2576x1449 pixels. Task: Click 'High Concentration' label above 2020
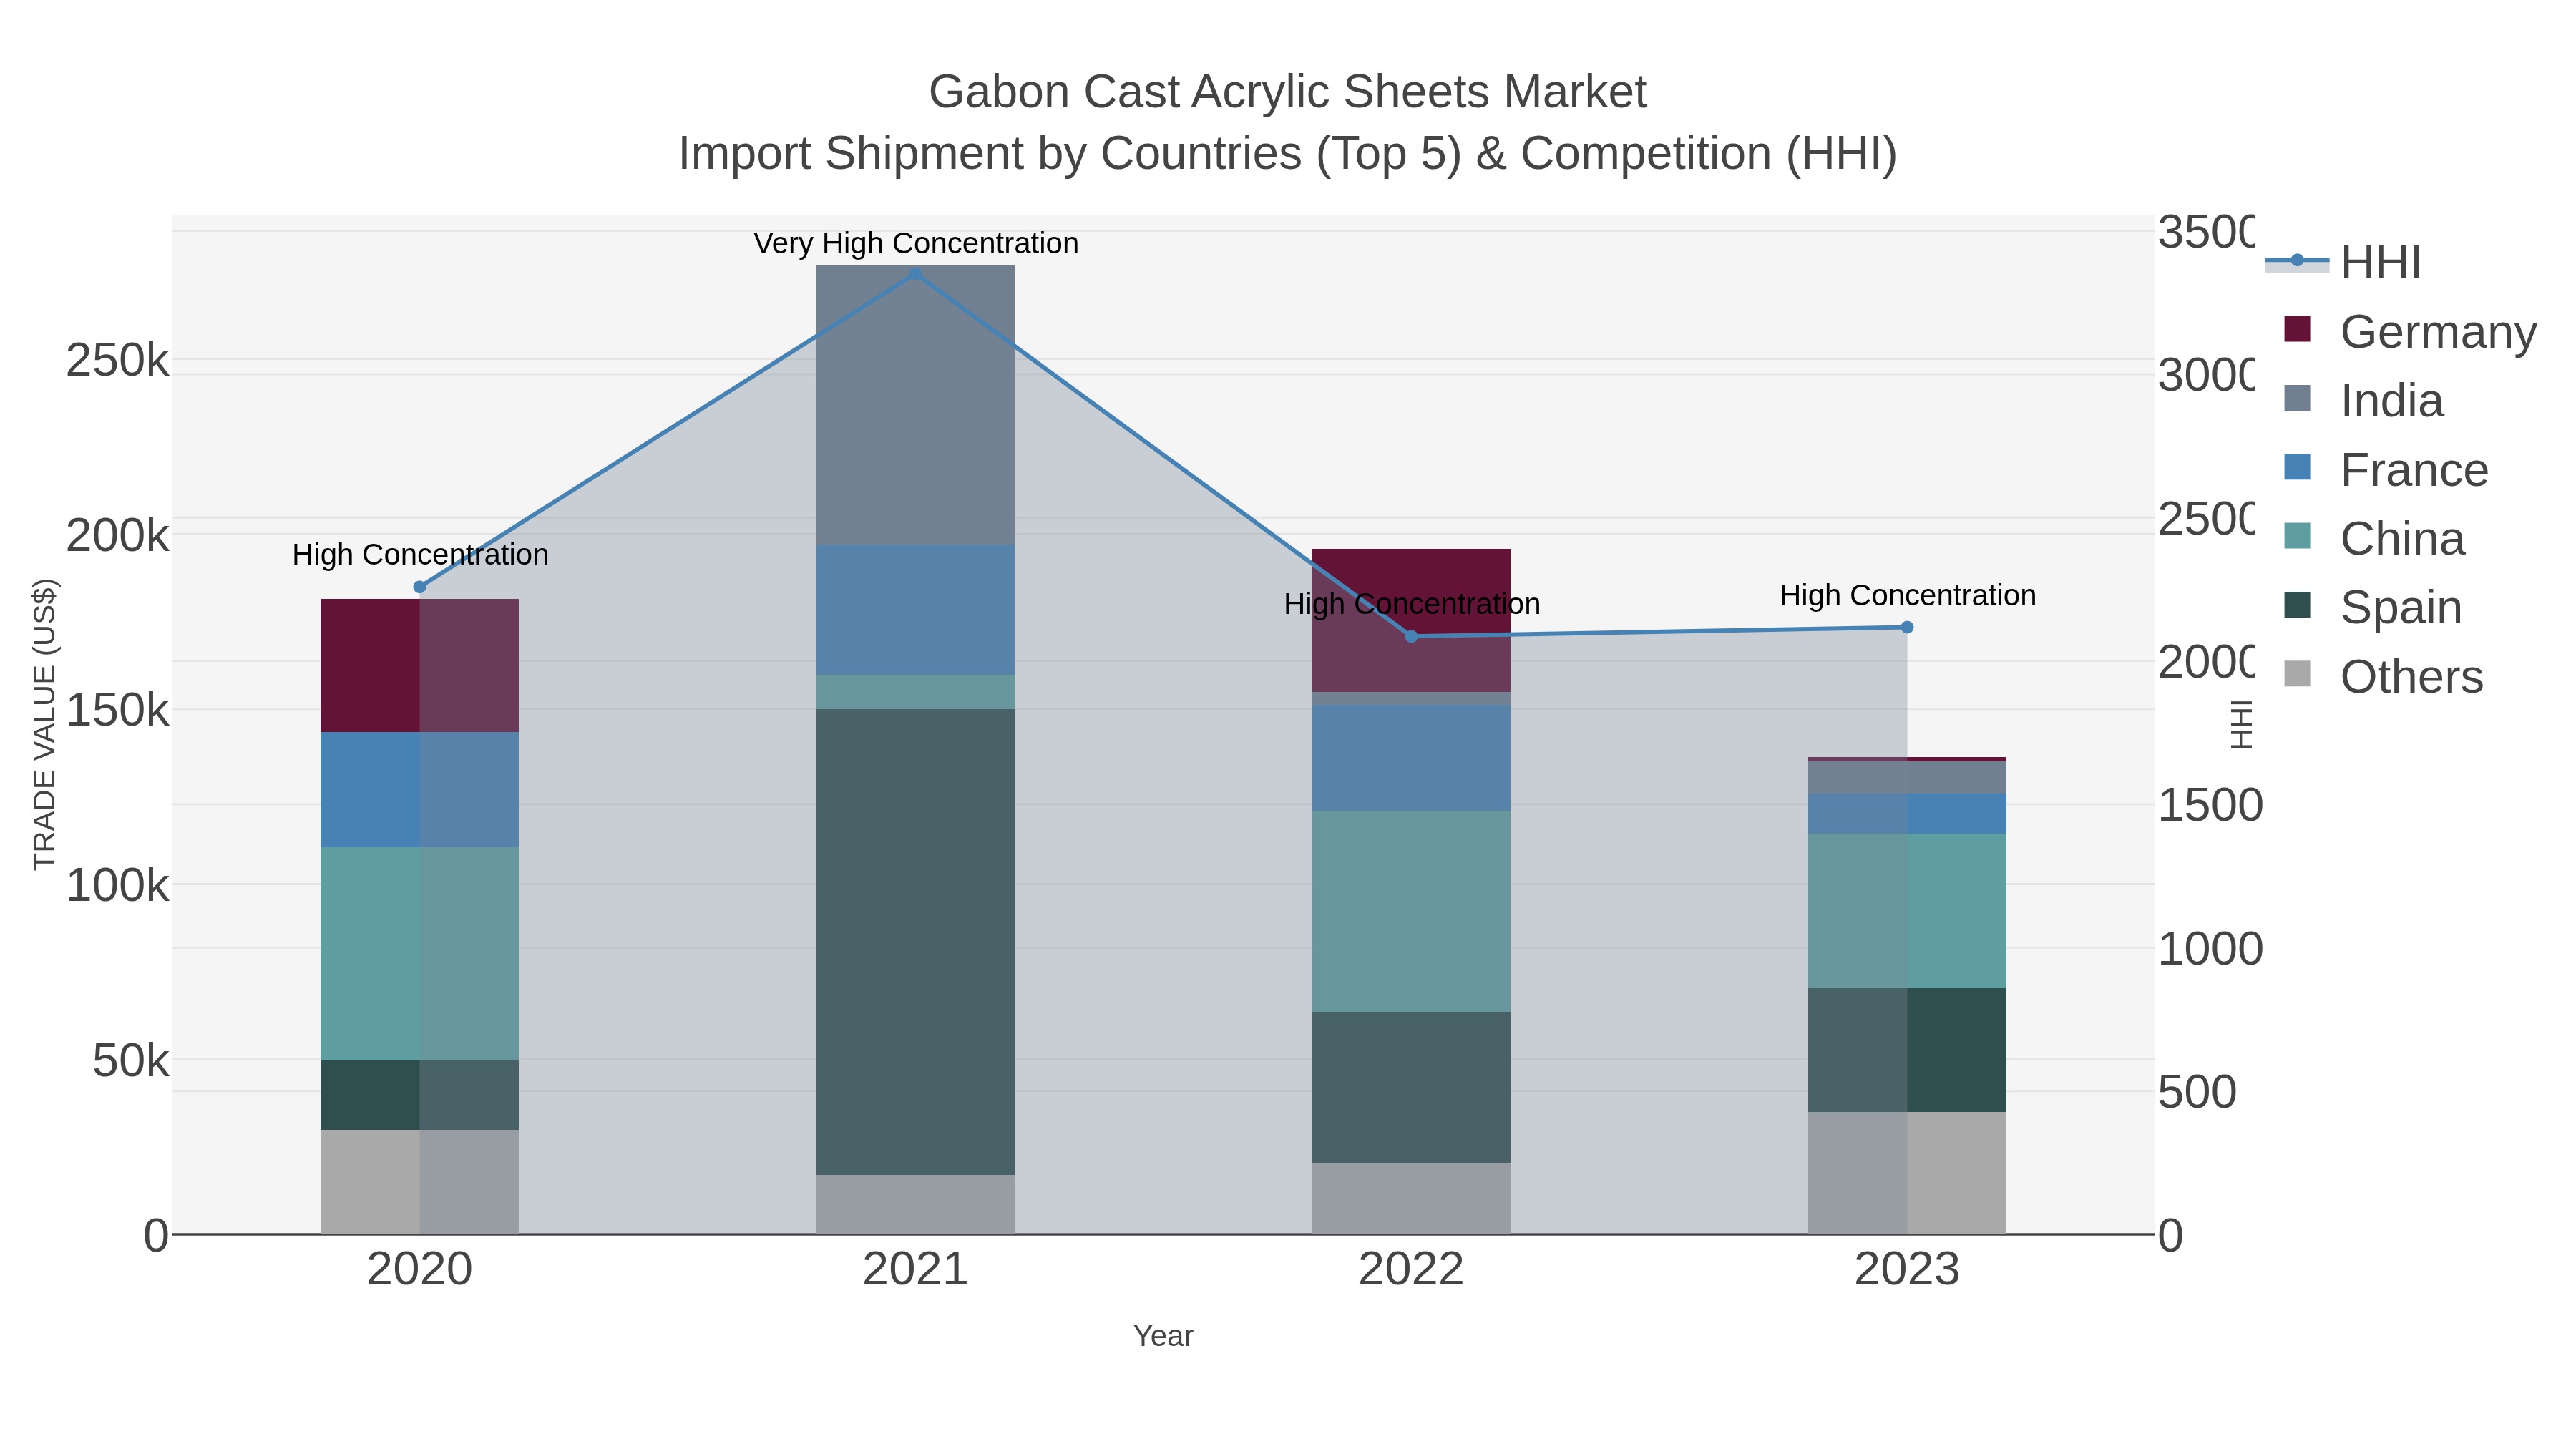pos(420,554)
